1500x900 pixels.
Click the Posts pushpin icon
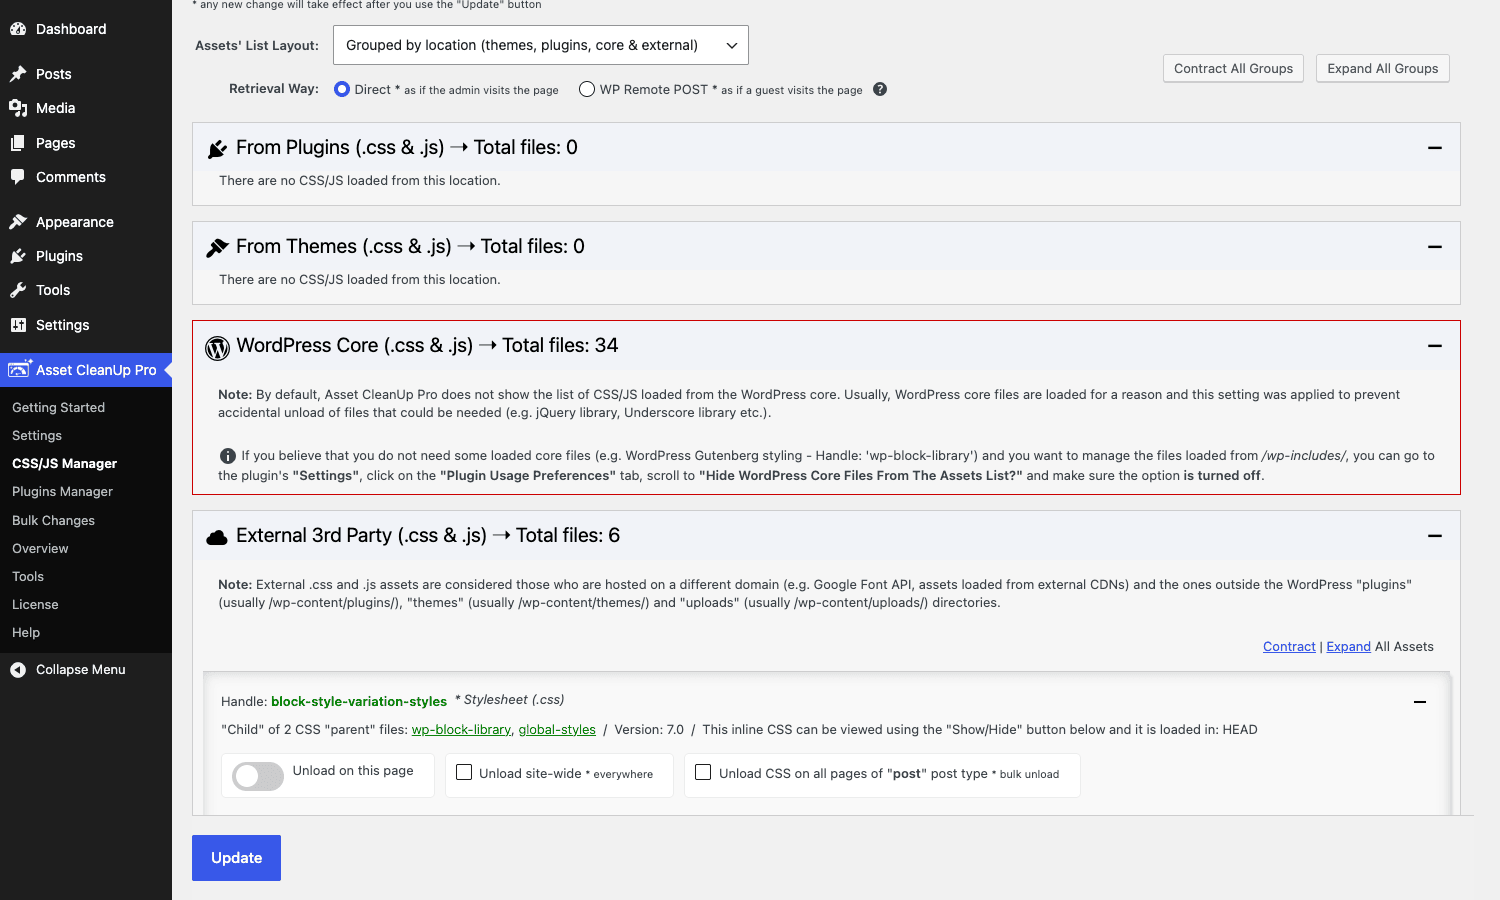18,74
